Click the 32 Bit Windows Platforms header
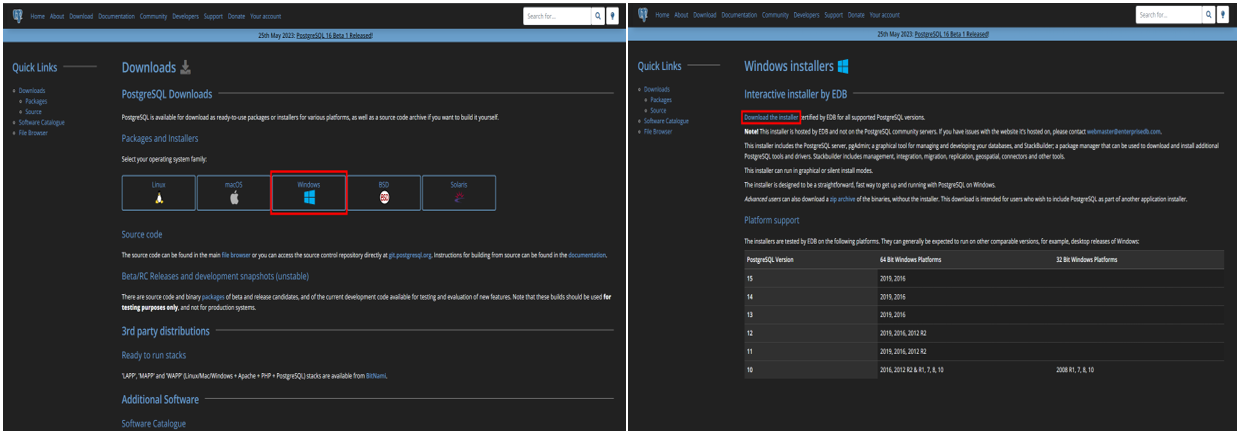Viewport: 1240px width, 434px height. (x=1087, y=259)
